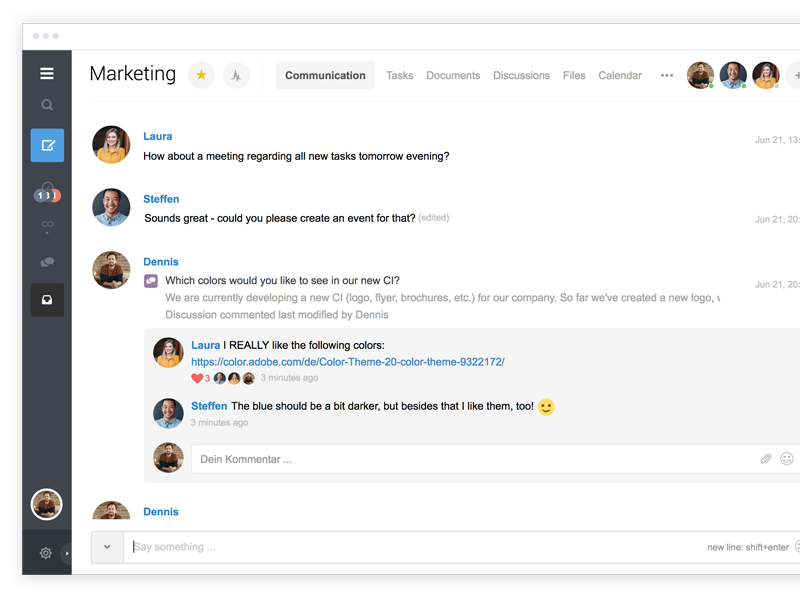Toggle the favorite star for Marketing

[x=201, y=75]
